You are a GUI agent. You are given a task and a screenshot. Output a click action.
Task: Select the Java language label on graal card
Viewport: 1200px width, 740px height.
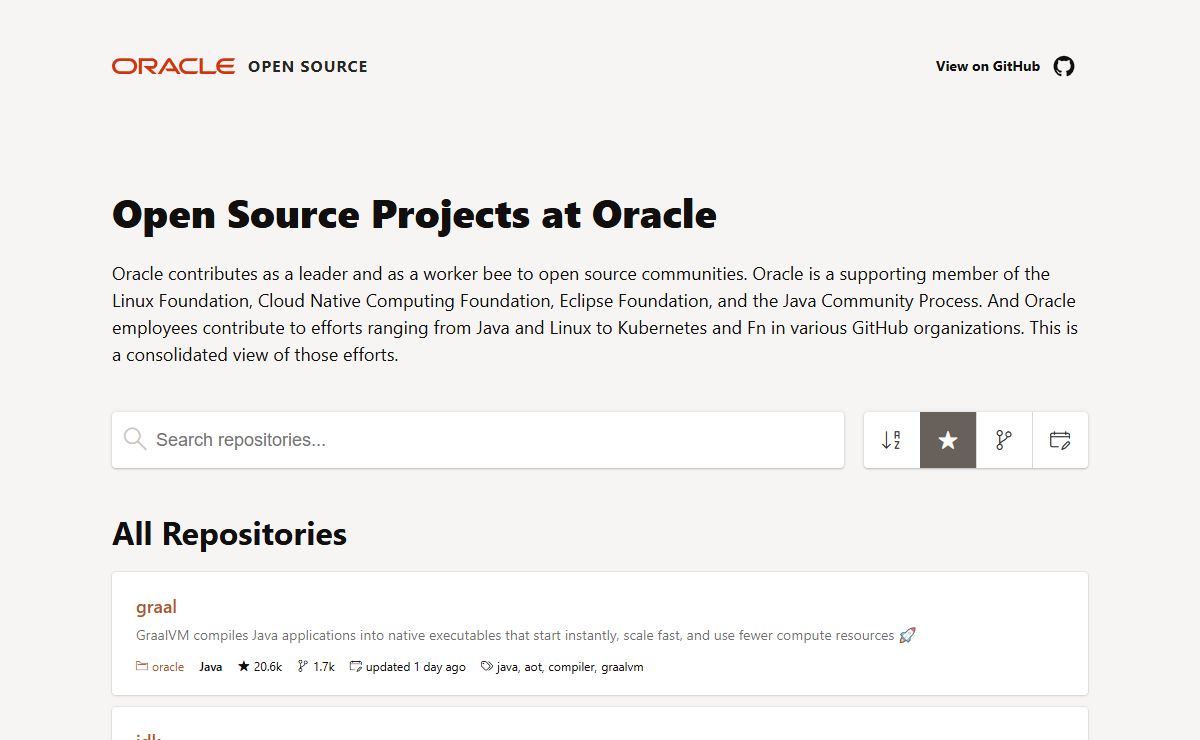point(210,667)
